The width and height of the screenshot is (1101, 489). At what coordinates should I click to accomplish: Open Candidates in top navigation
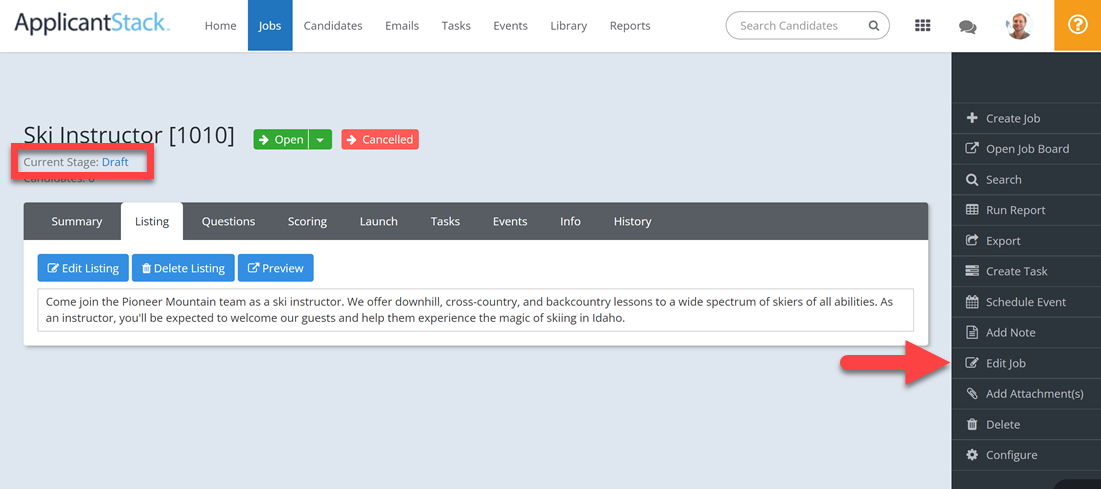[333, 26]
